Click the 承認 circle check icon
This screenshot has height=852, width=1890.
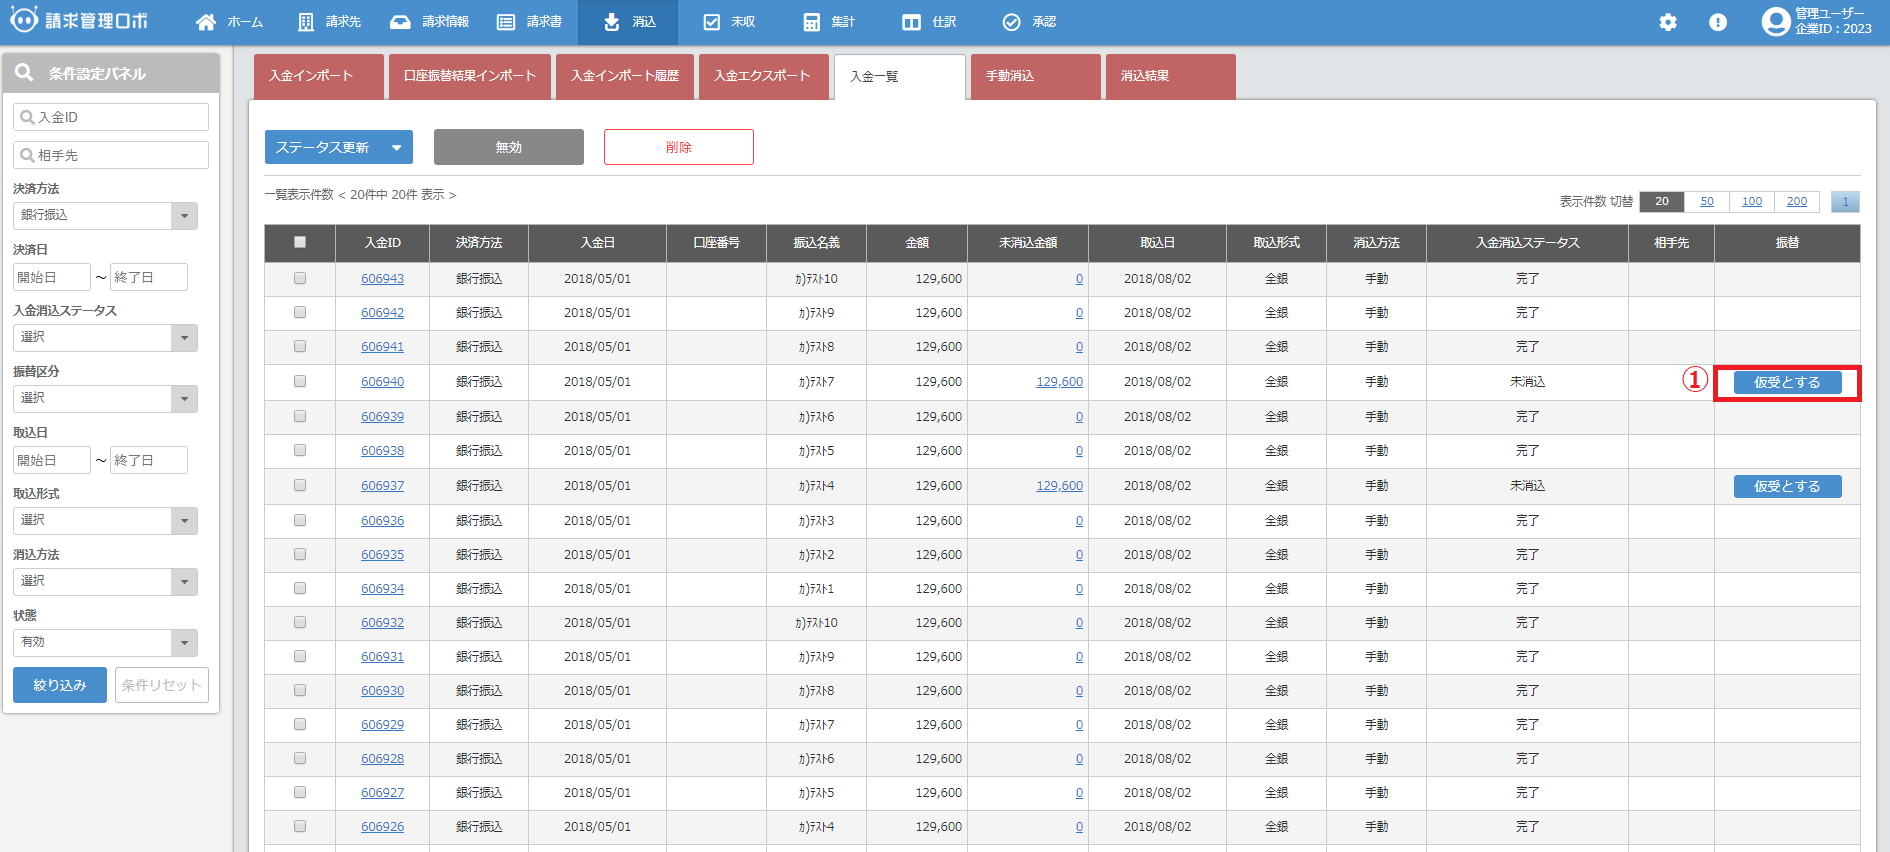(x=1012, y=22)
